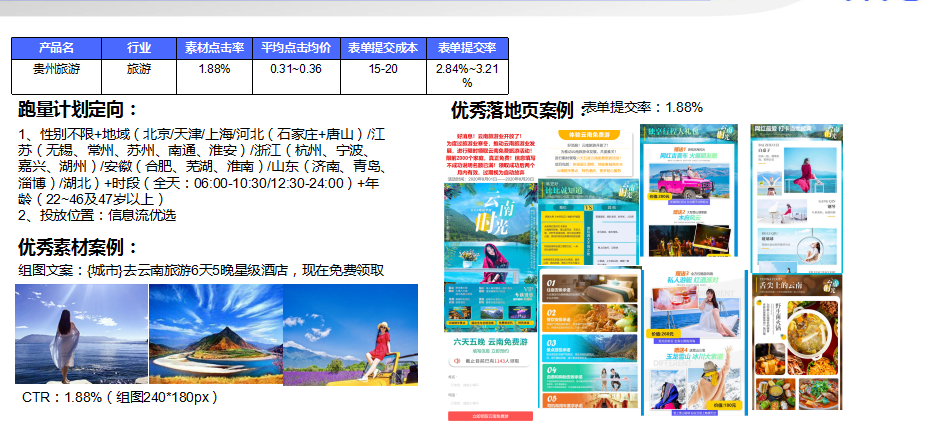Click the 行业 table header
This screenshot has width=930, height=438.
click(139, 48)
